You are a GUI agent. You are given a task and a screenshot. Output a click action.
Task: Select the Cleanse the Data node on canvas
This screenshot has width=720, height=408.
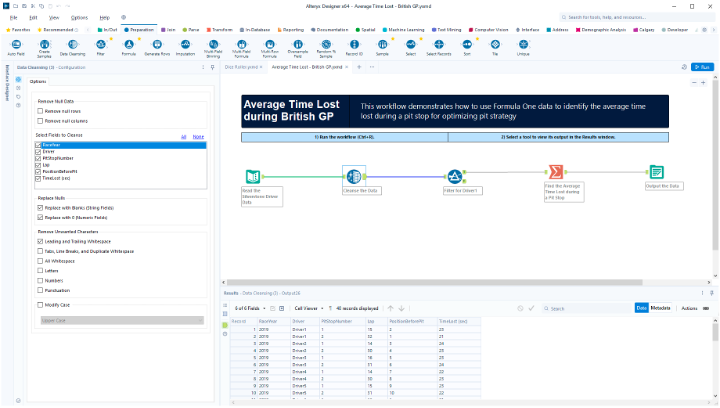[x=354, y=176]
